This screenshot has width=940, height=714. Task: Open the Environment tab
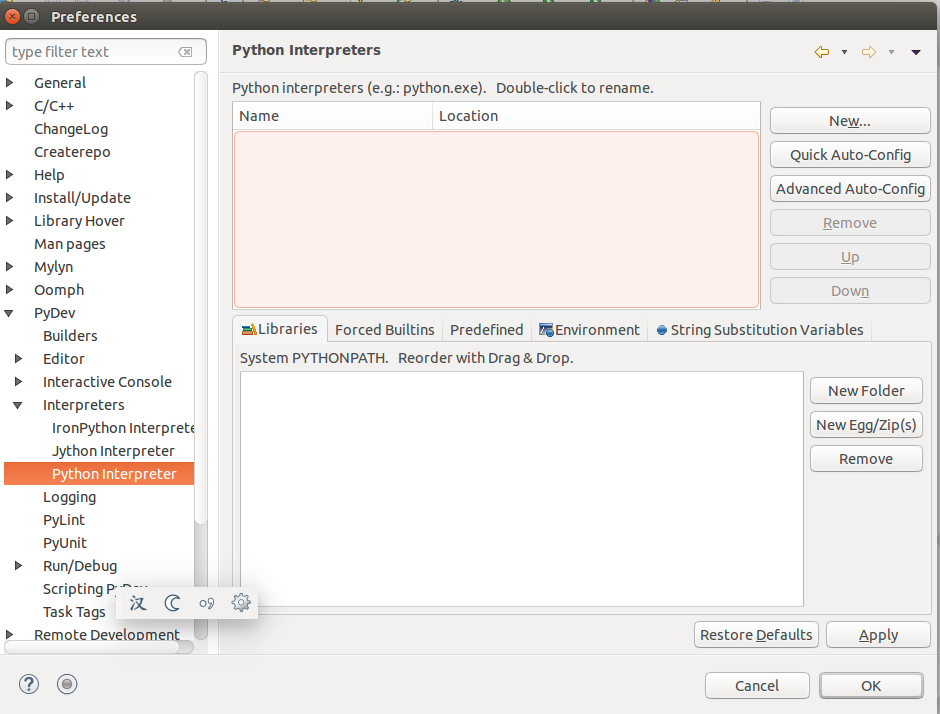pyautogui.click(x=589, y=330)
